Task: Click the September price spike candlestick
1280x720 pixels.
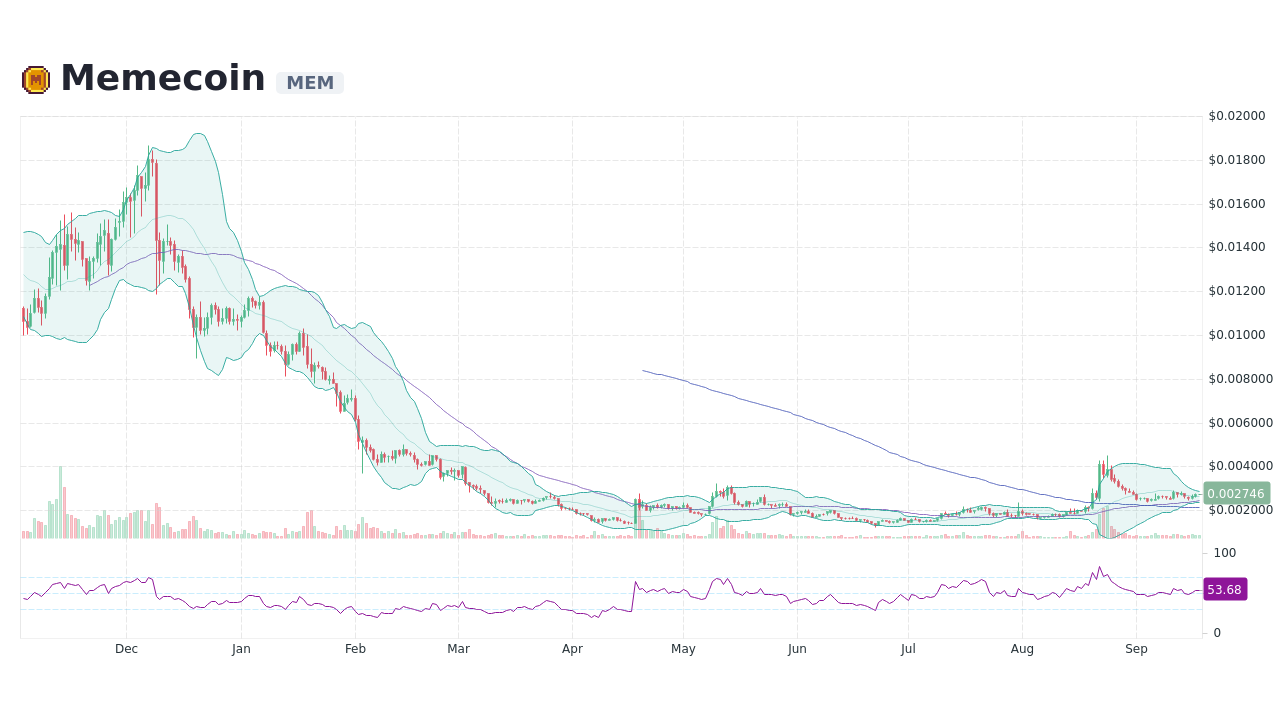Action: tap(1102, 470)
